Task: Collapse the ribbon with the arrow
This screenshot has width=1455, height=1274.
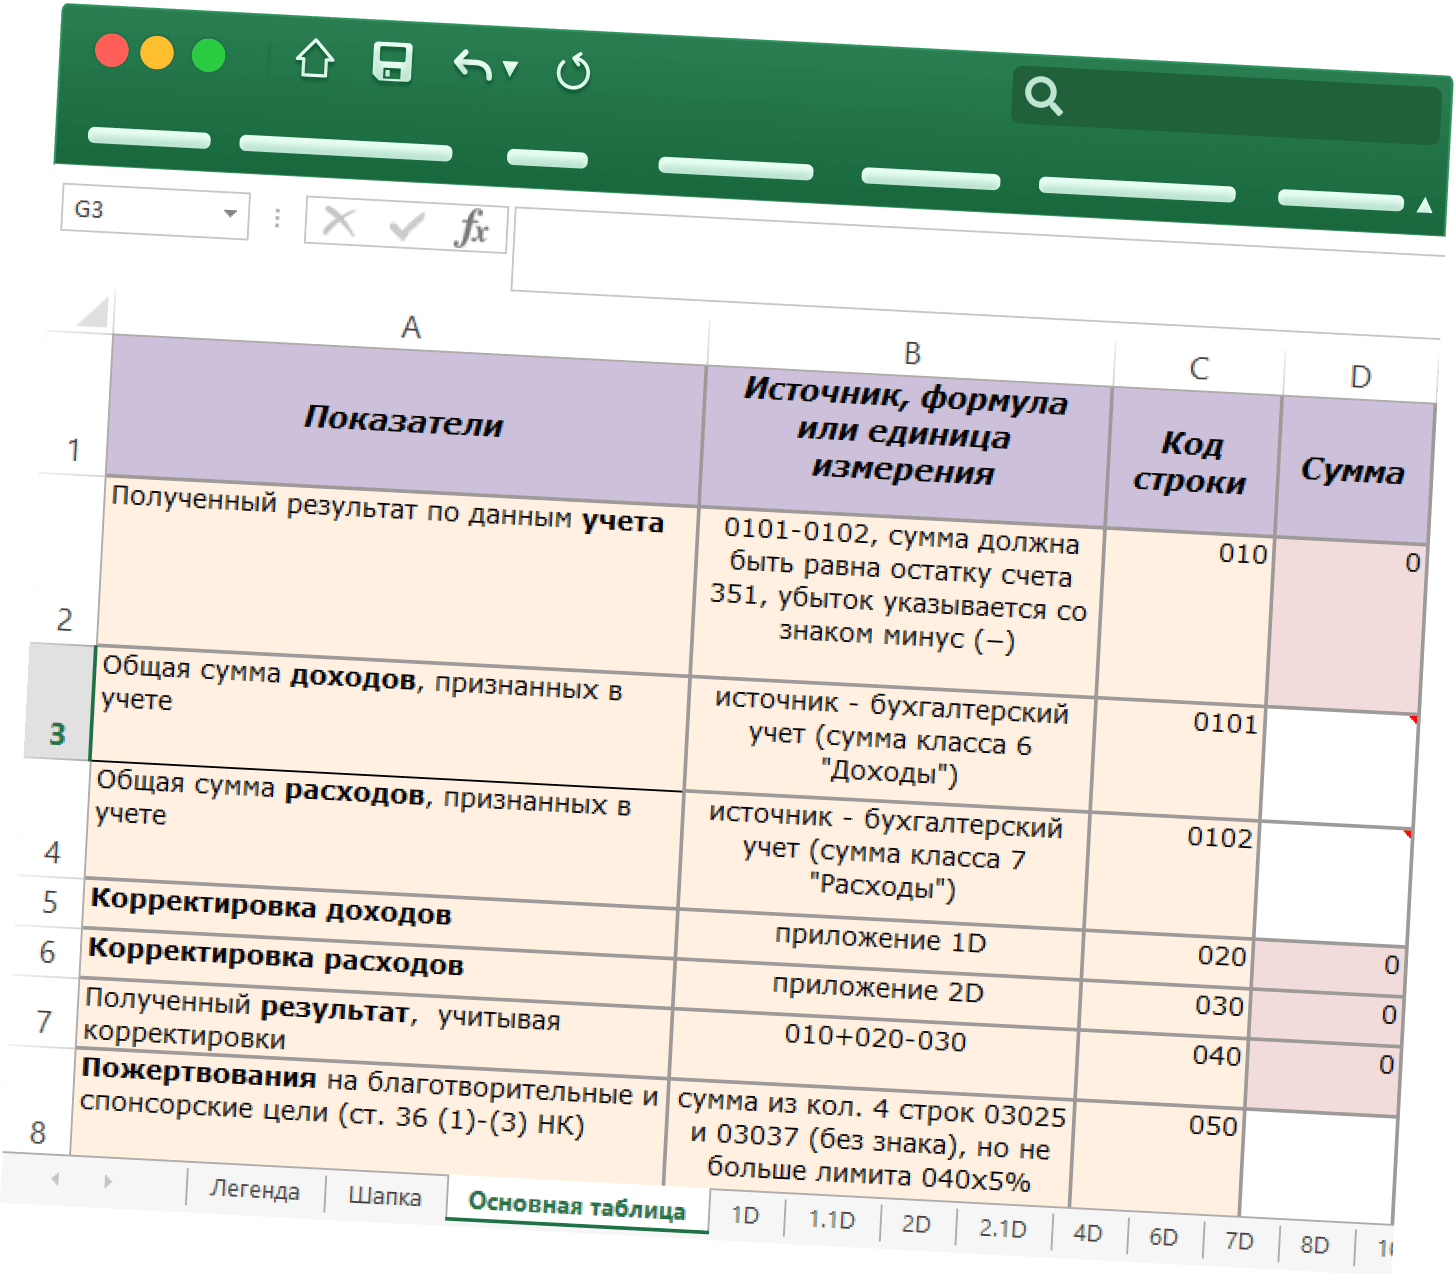Action: 1424,205
